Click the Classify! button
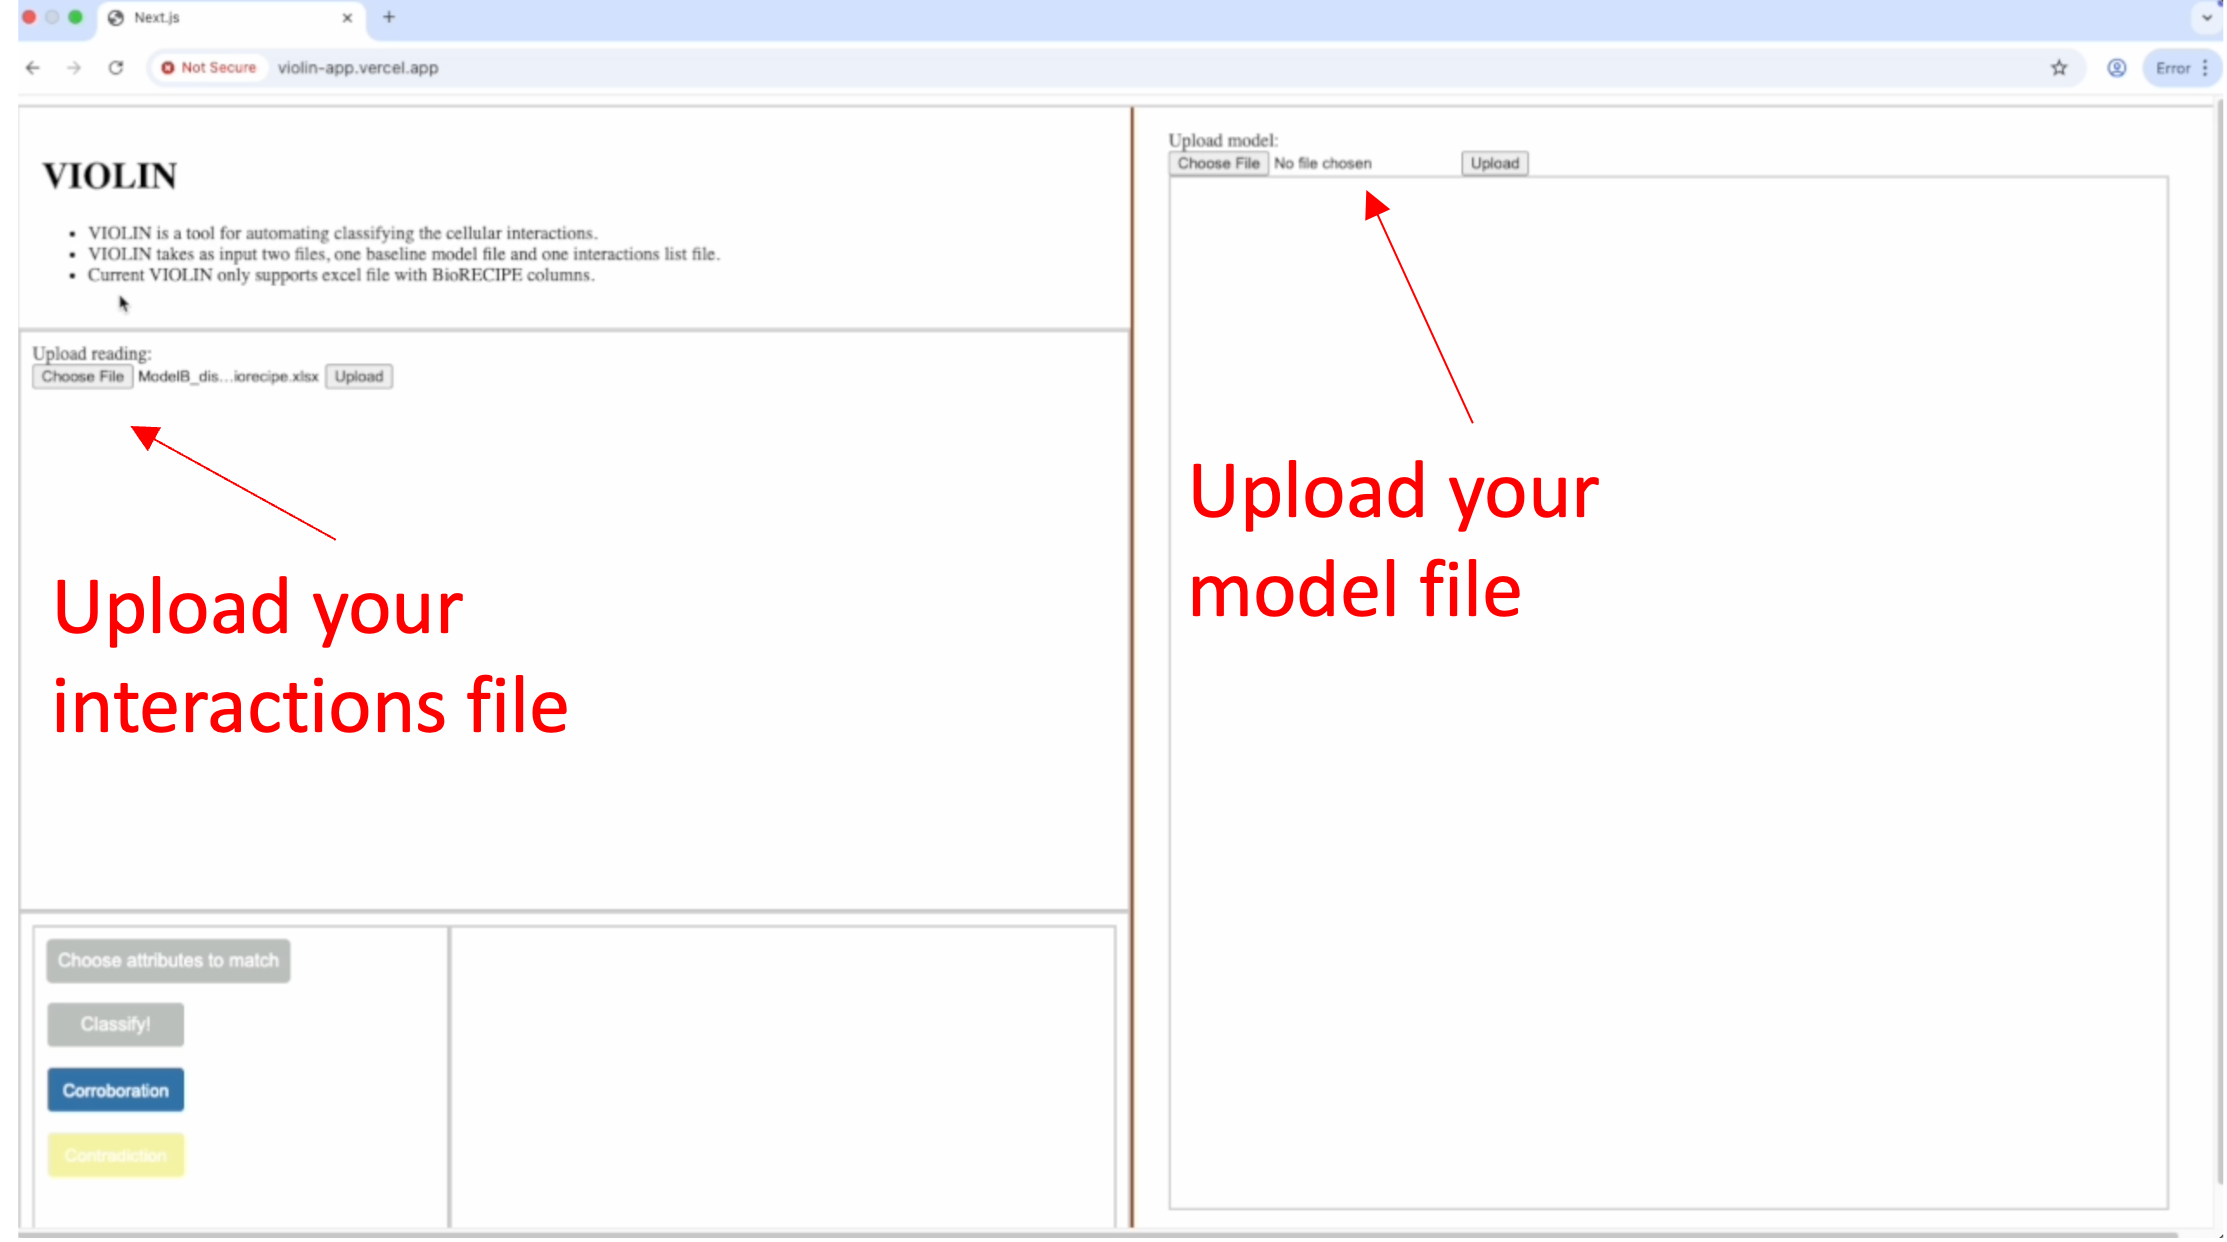 click(x=116, y=1025)
